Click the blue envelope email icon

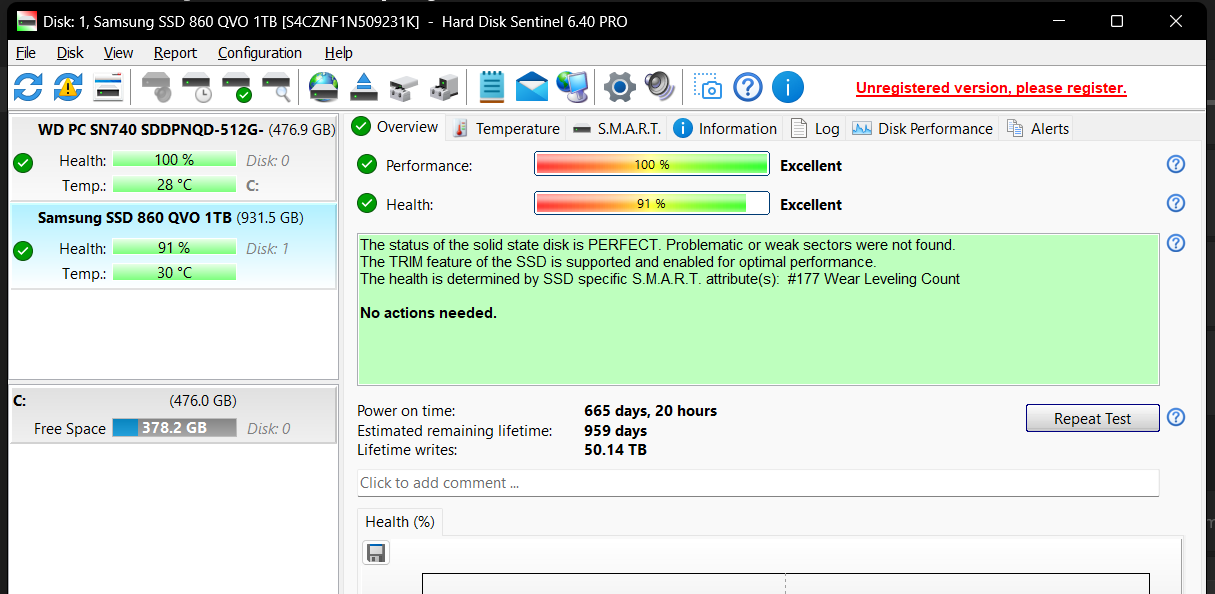tap(532, 87)
